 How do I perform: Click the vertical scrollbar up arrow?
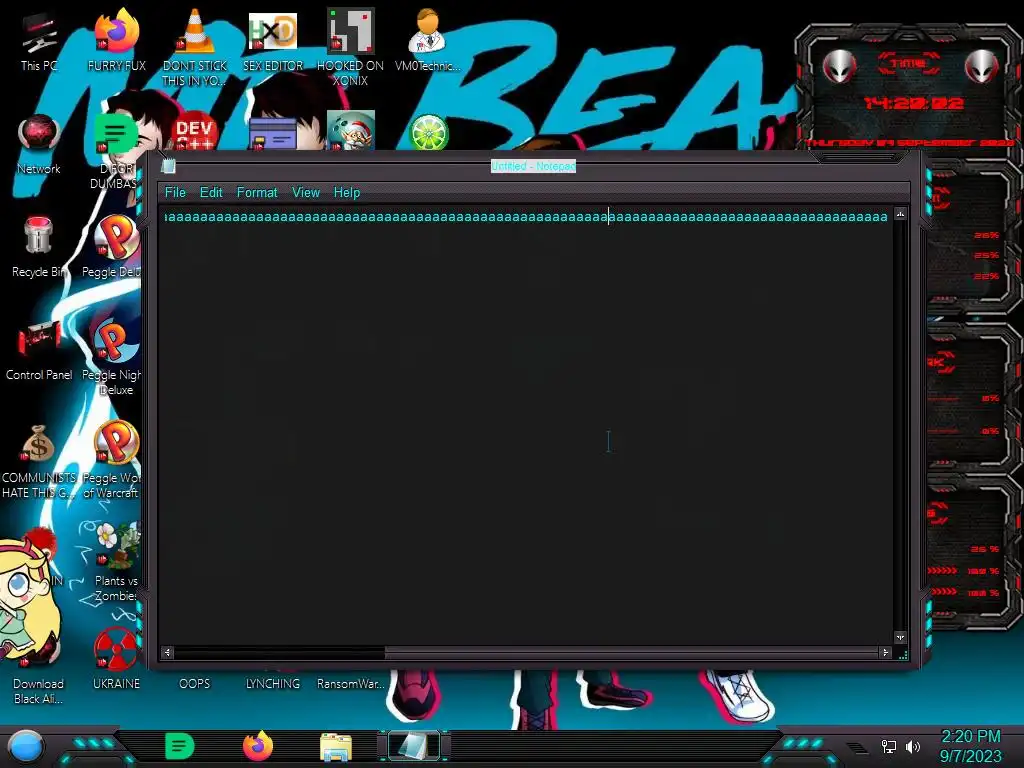[x=901, y=214]
